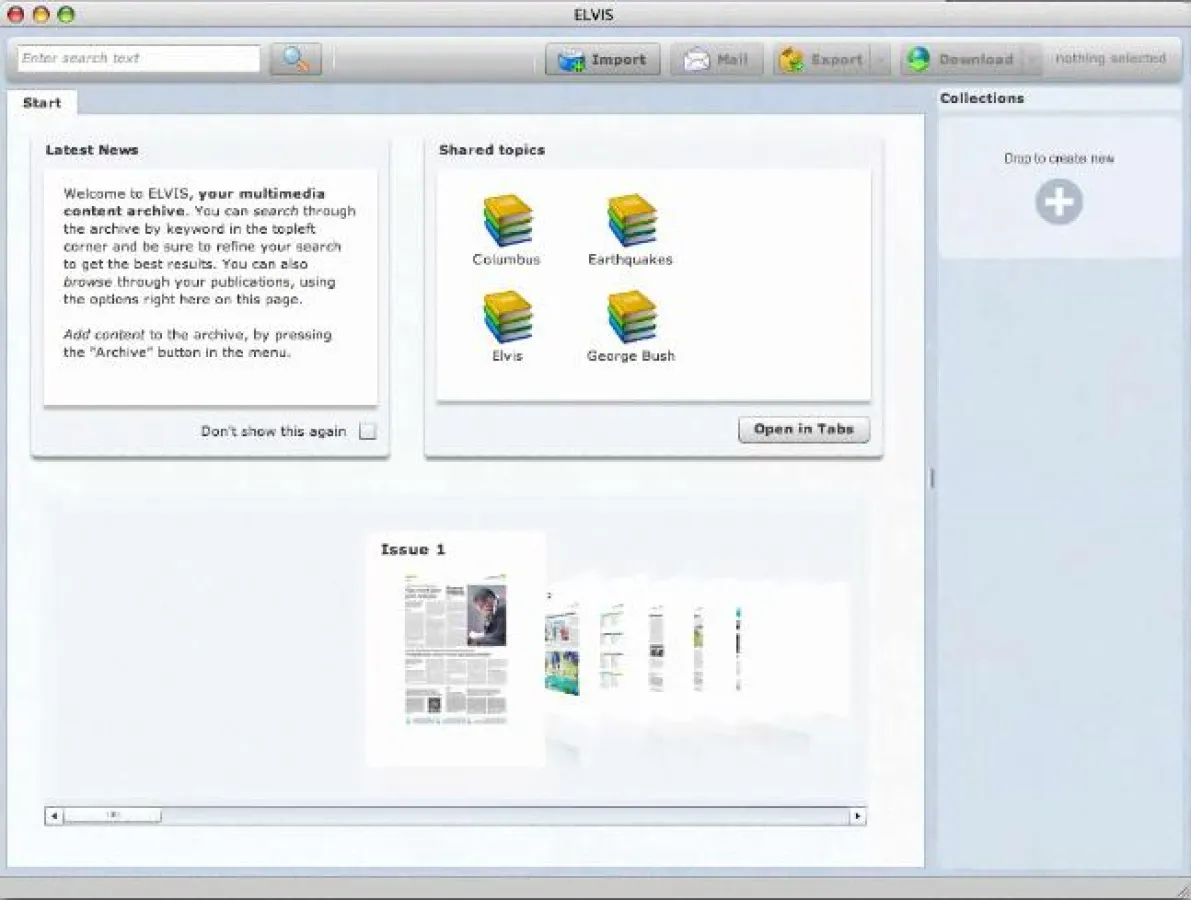1191x900 pixels.
Task: Click the Export toolbar button
Action: [x=821, y=60]
